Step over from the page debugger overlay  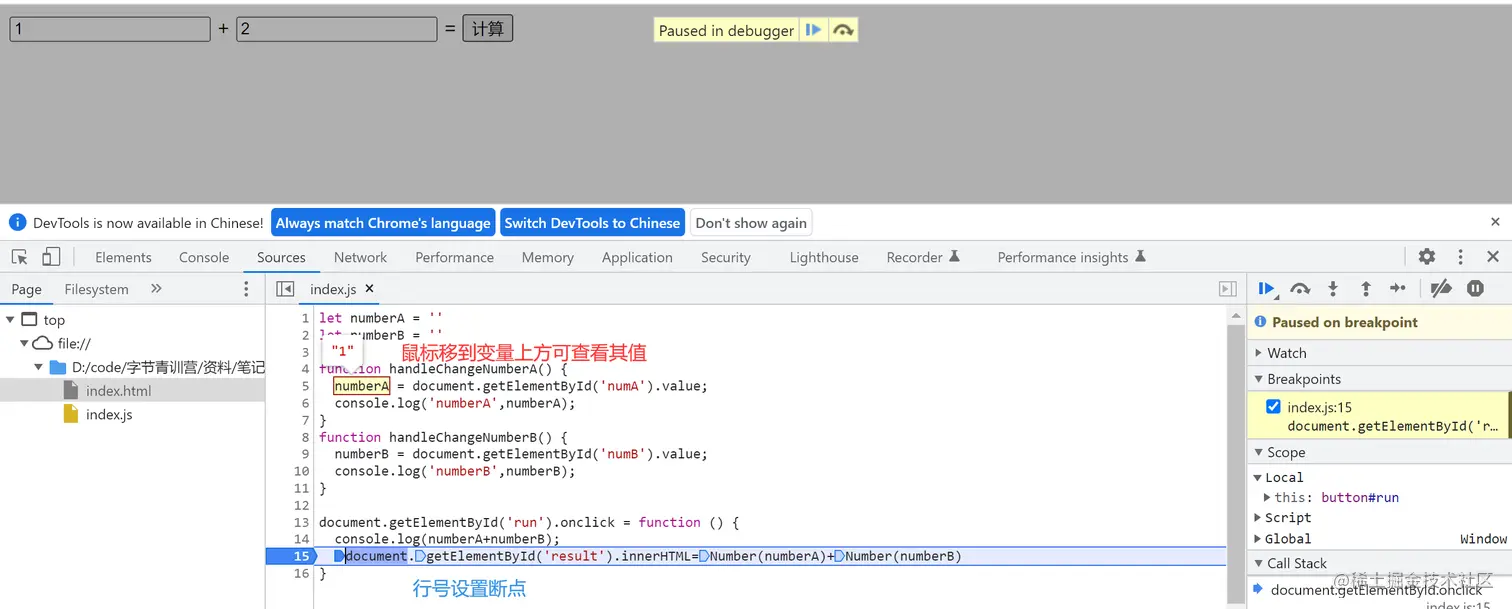pyautogui.click(x=843, y=30)
